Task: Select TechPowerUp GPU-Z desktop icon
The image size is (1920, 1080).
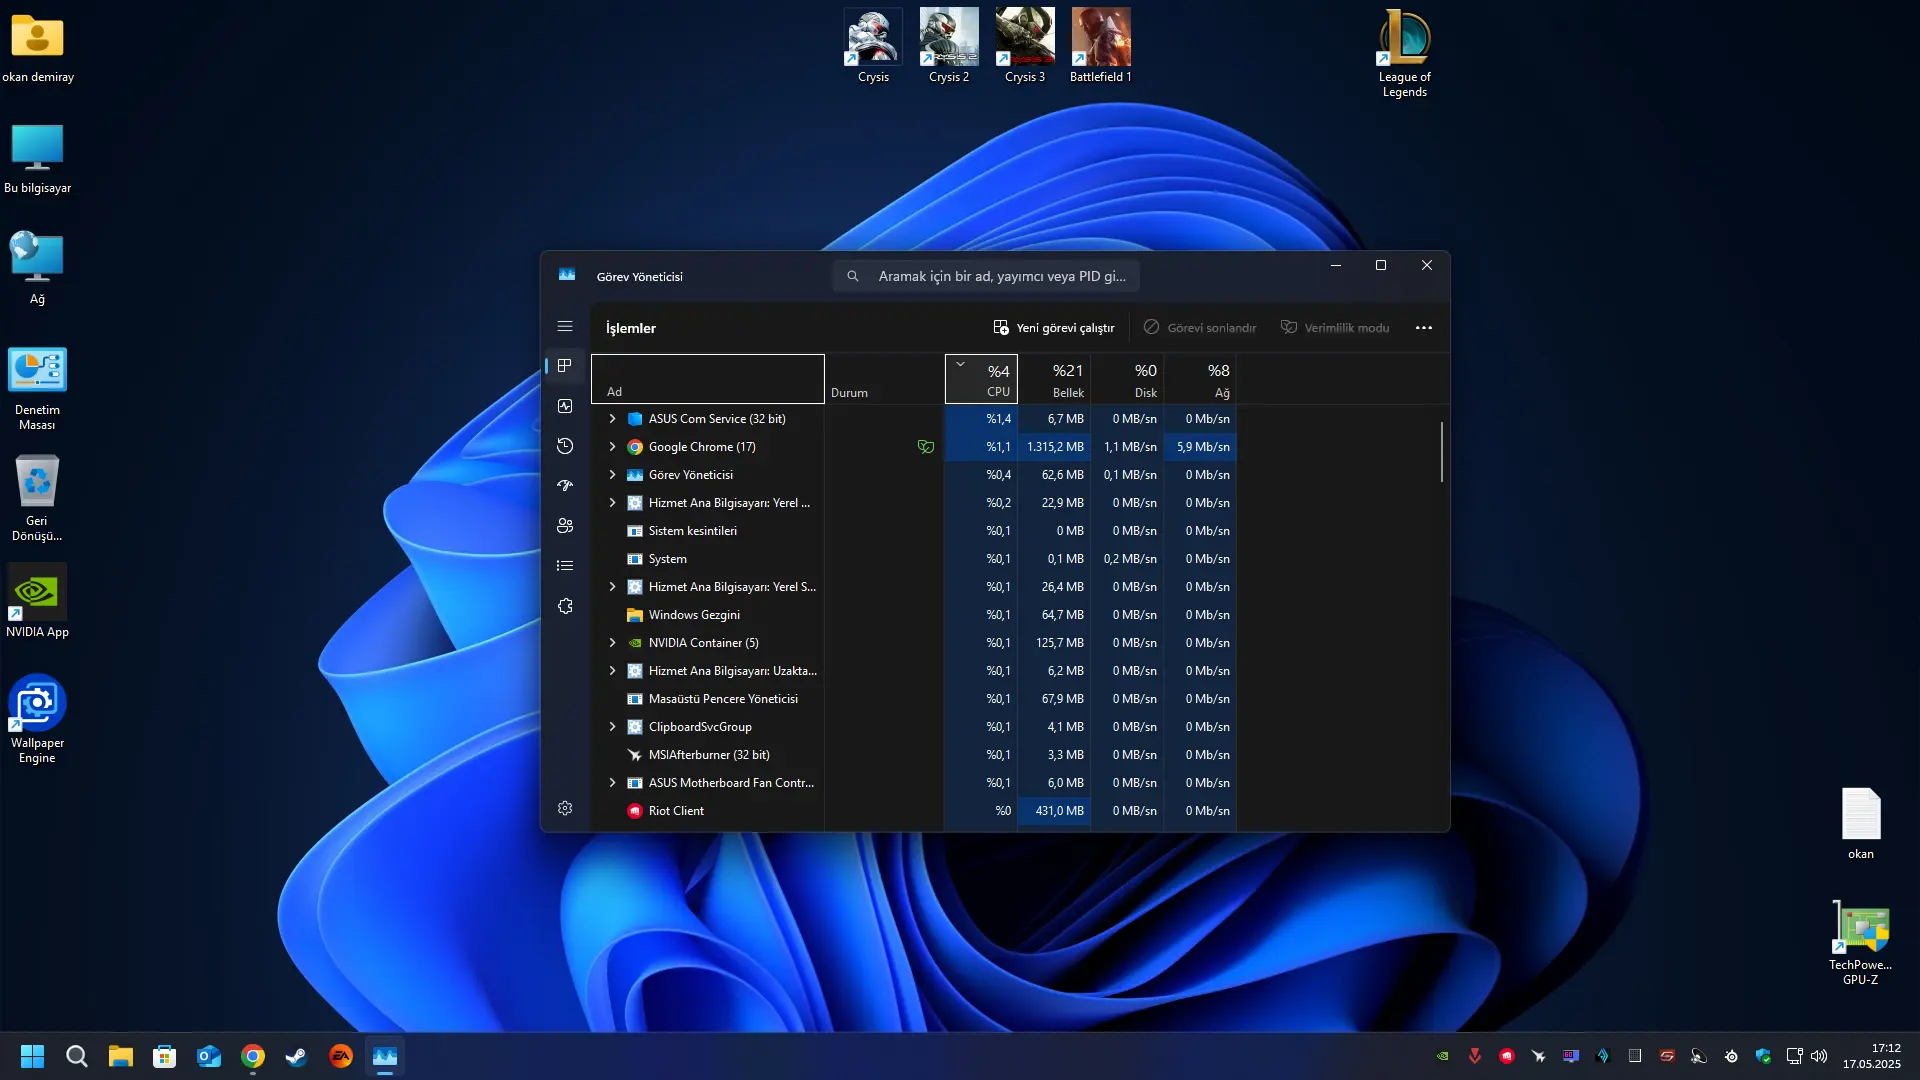Action: point(1861,943)
